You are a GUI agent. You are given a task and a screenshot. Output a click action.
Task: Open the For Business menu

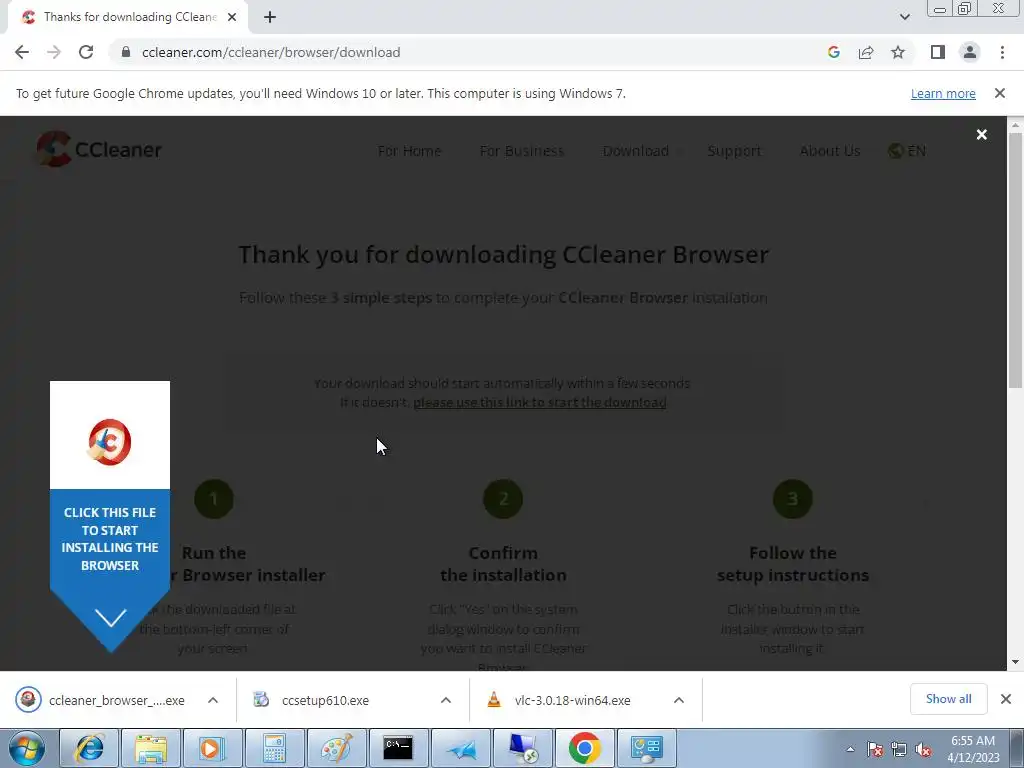(522, 151)
